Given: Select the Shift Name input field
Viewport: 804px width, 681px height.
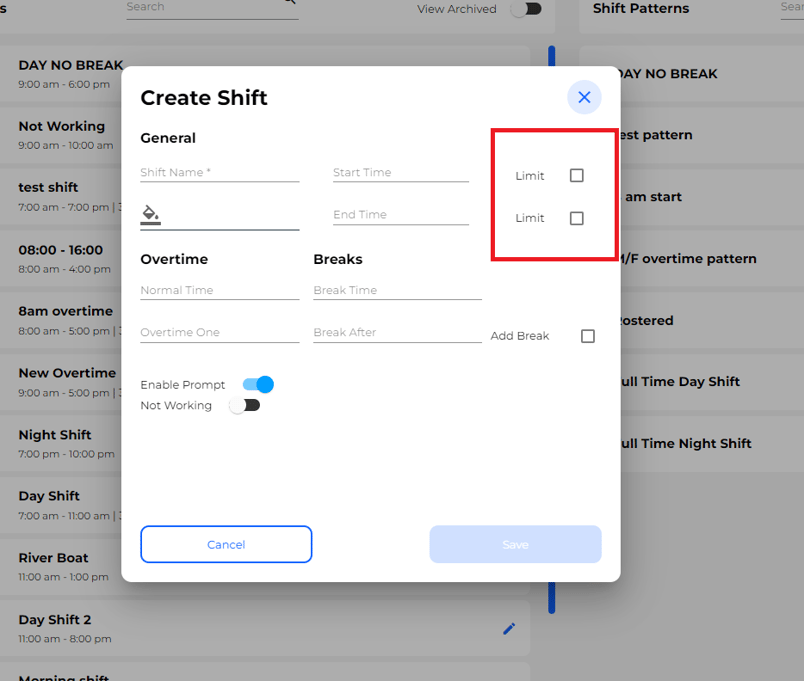Looking at the screenshot, I should click(x=219, y=172).
